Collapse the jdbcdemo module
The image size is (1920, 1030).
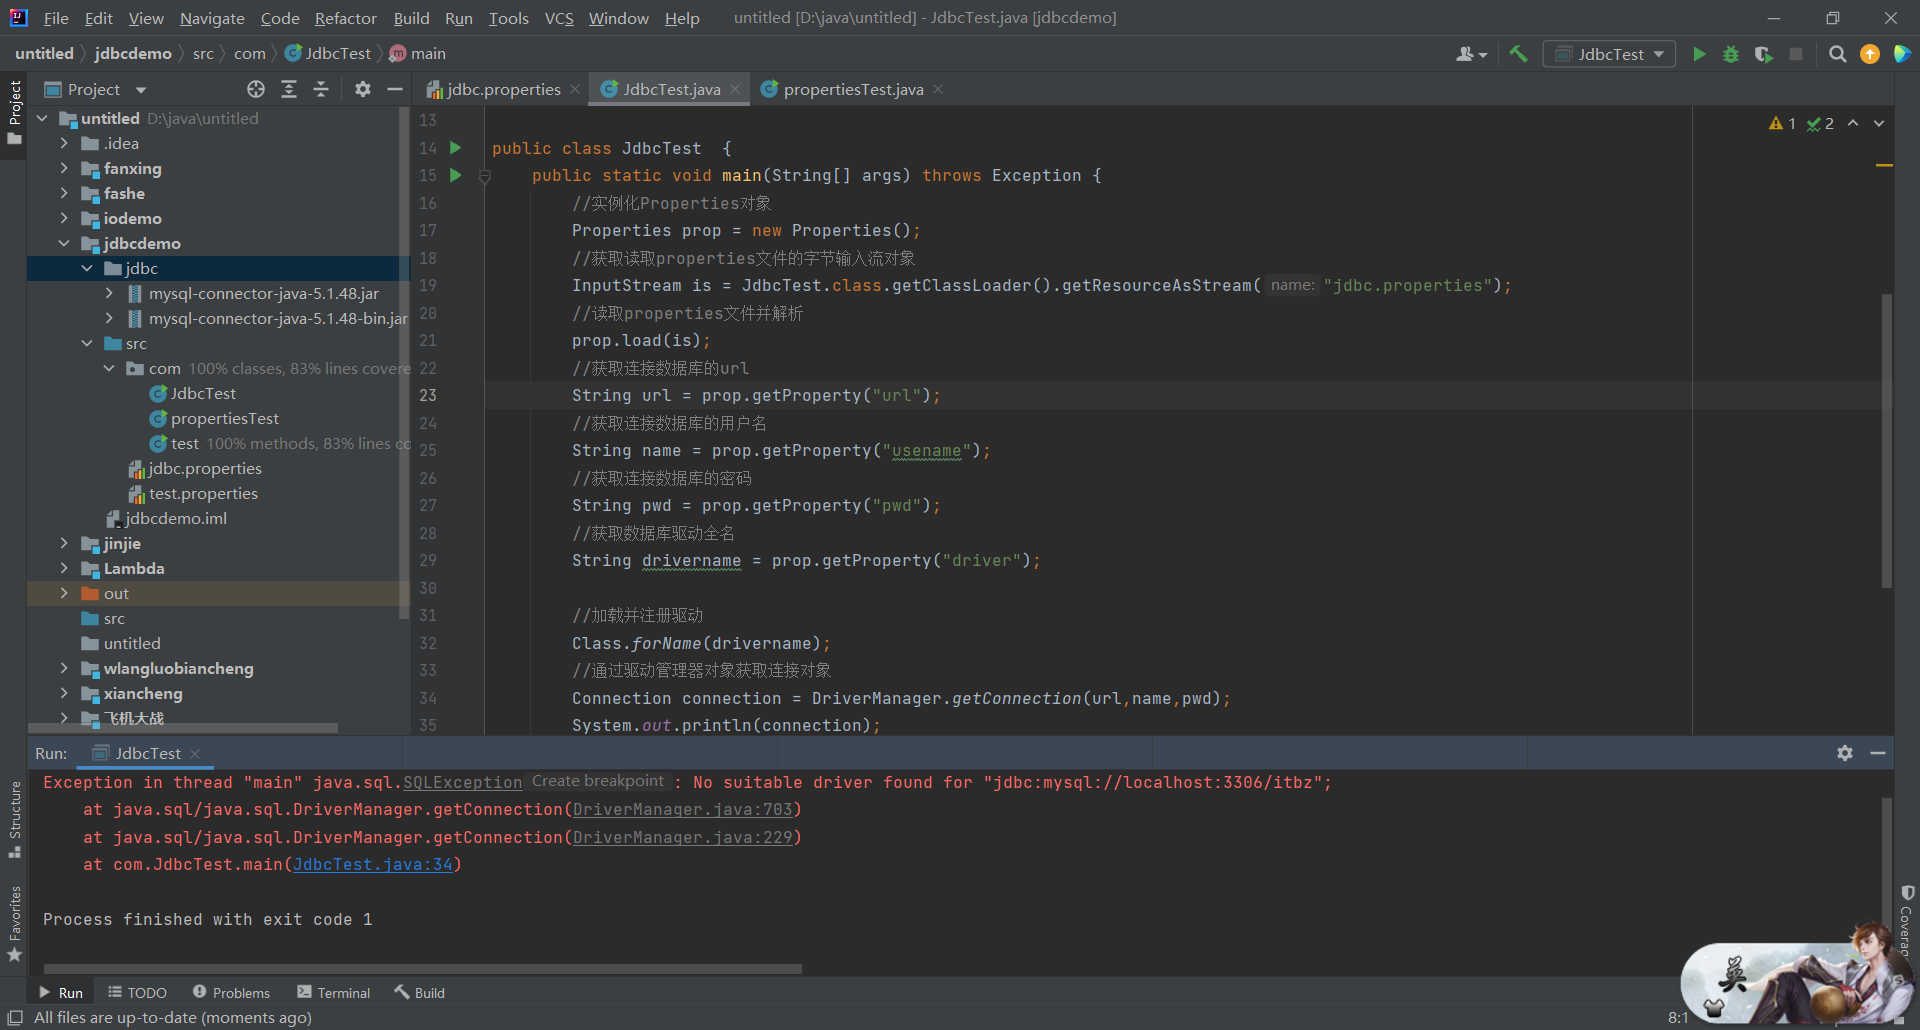coord(64,243)
